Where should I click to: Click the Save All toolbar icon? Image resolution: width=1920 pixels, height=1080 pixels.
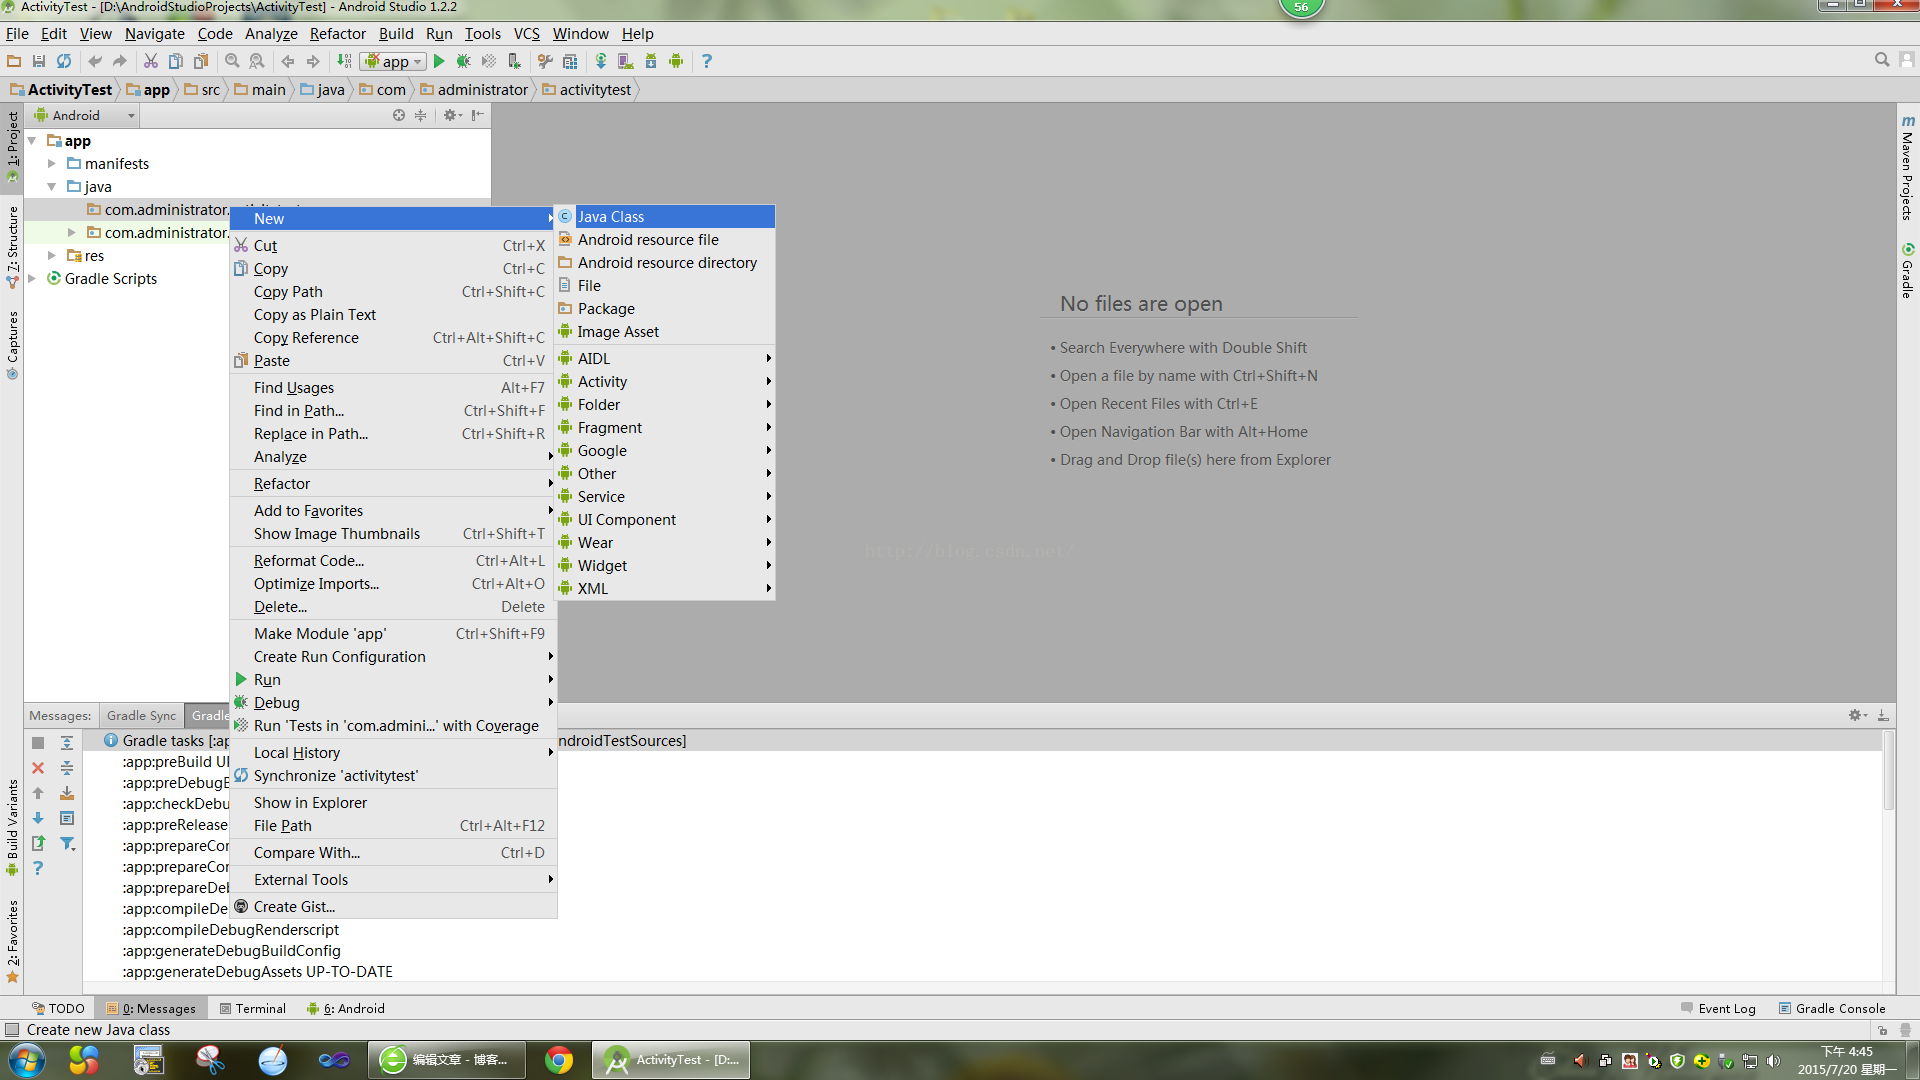[x=39, y=61]
